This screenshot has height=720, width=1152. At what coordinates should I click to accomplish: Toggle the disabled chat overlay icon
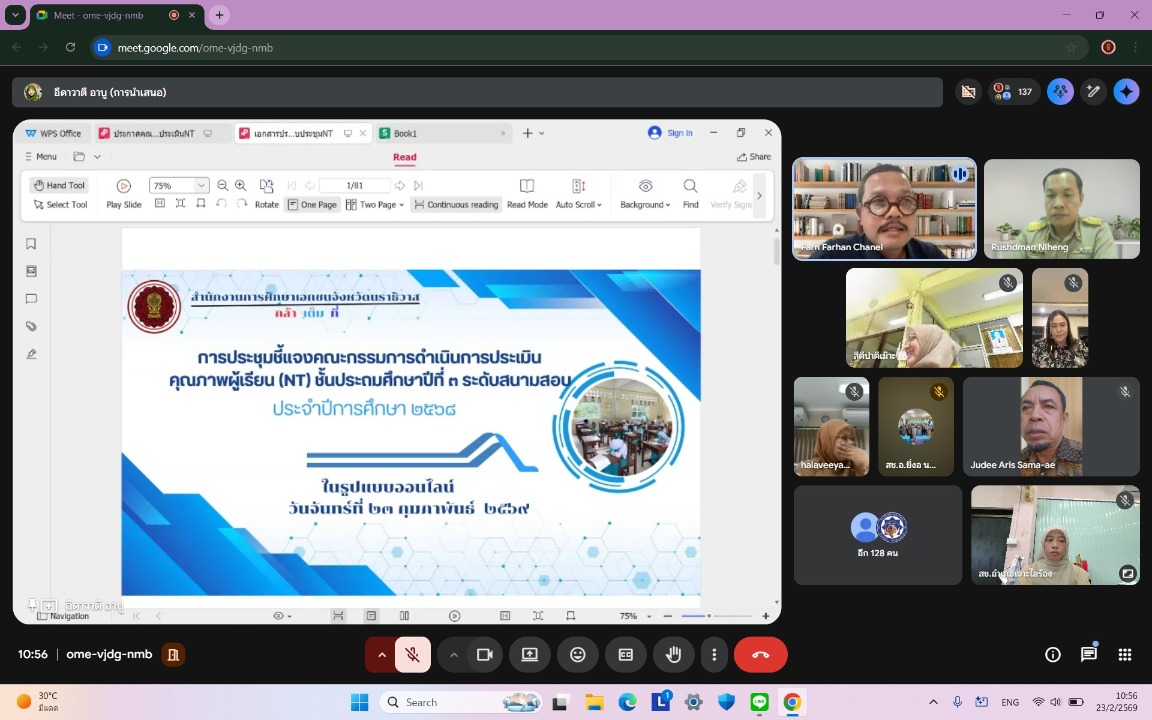pyautogui.click(x=968, y=92)
